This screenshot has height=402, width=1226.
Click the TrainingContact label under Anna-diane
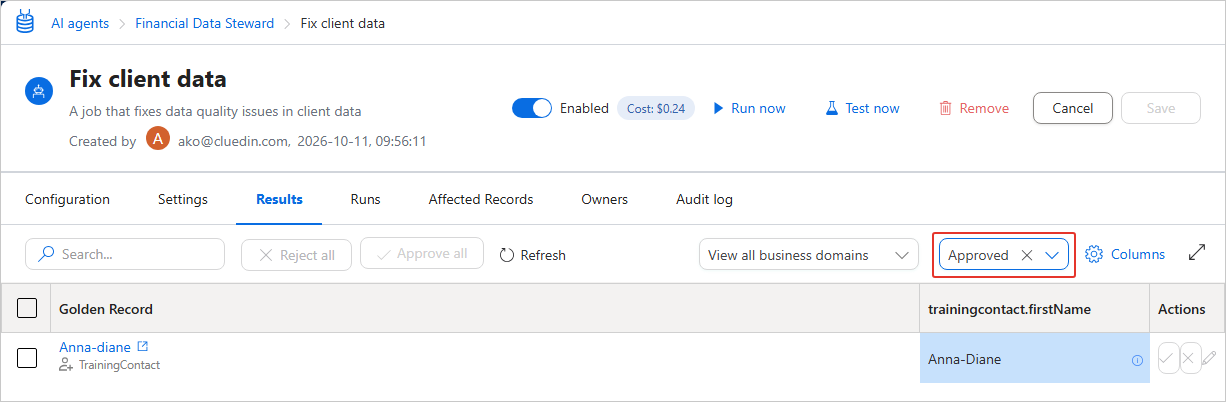pos(119,365)
